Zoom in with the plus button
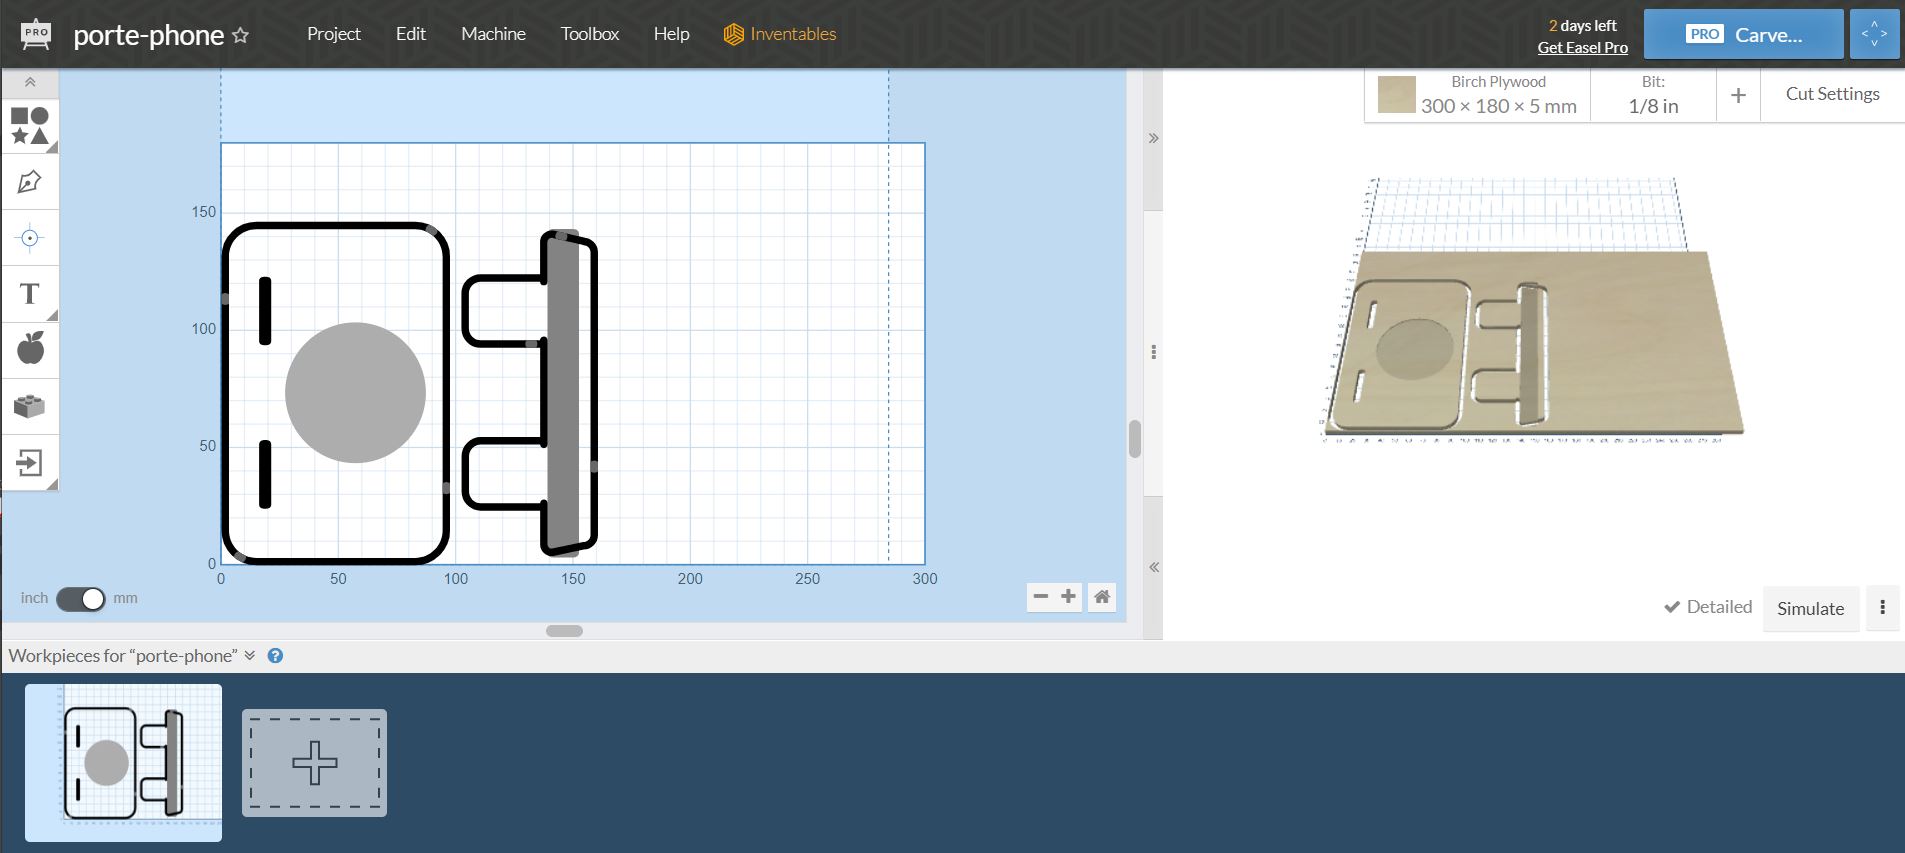The image size is (1905, 853). [1069, 597]
